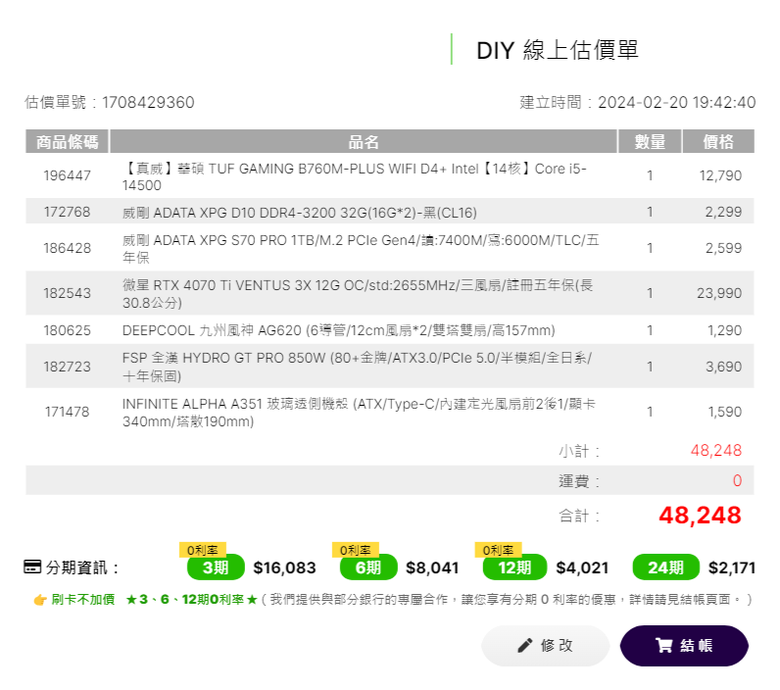This screenshot has width=780, height=690.
Task: Click the credit card icon beside 分期資訊
Action: [x=32, y=567]
